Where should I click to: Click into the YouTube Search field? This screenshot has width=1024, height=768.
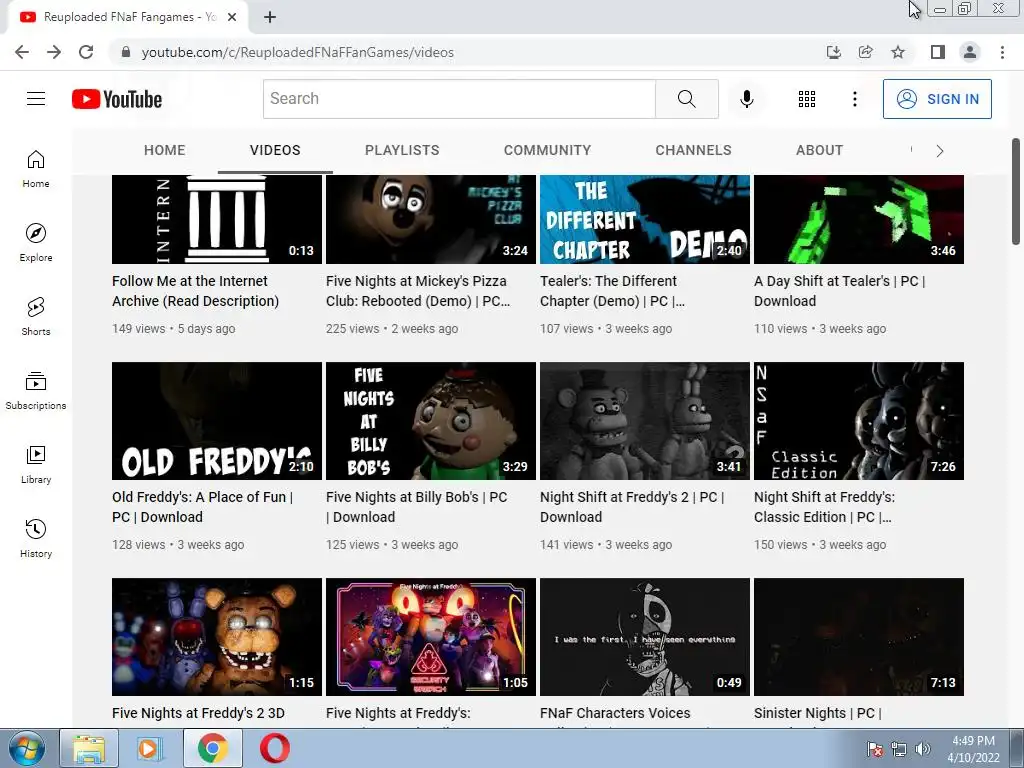click(459, 99)
